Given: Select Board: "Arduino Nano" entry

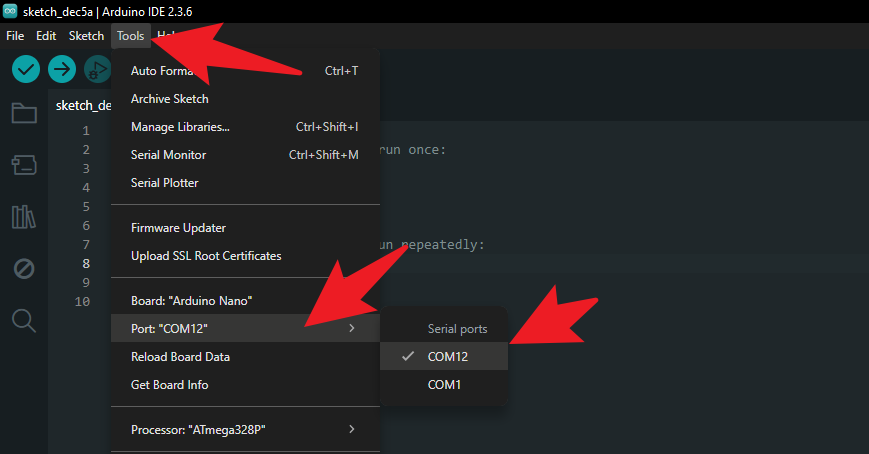Looking at the screenshot, I should [246, 301].
